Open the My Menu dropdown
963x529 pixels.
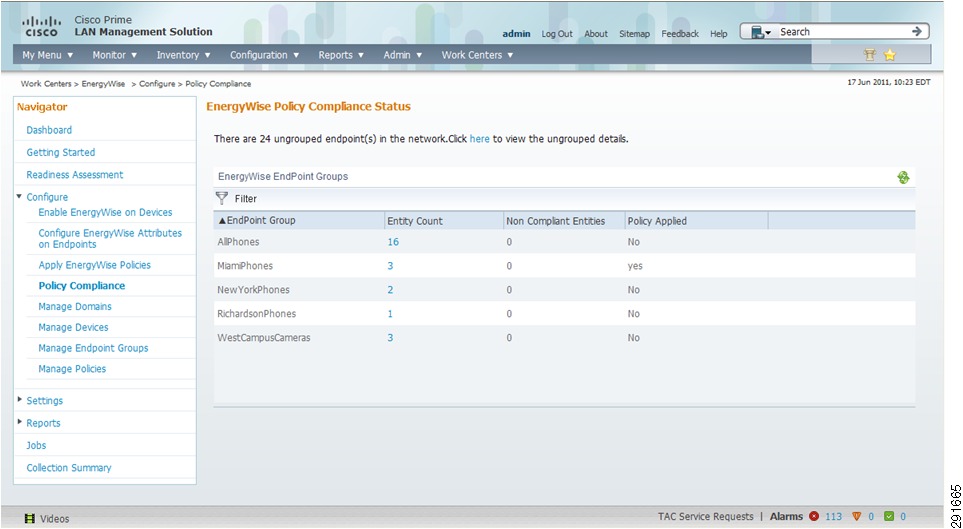[48, 55]
